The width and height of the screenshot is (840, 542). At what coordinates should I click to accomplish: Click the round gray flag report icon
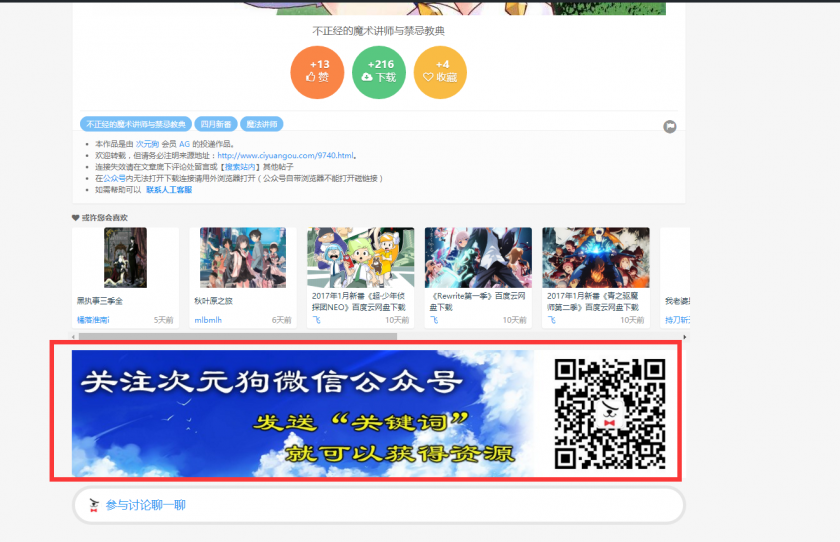670,127
